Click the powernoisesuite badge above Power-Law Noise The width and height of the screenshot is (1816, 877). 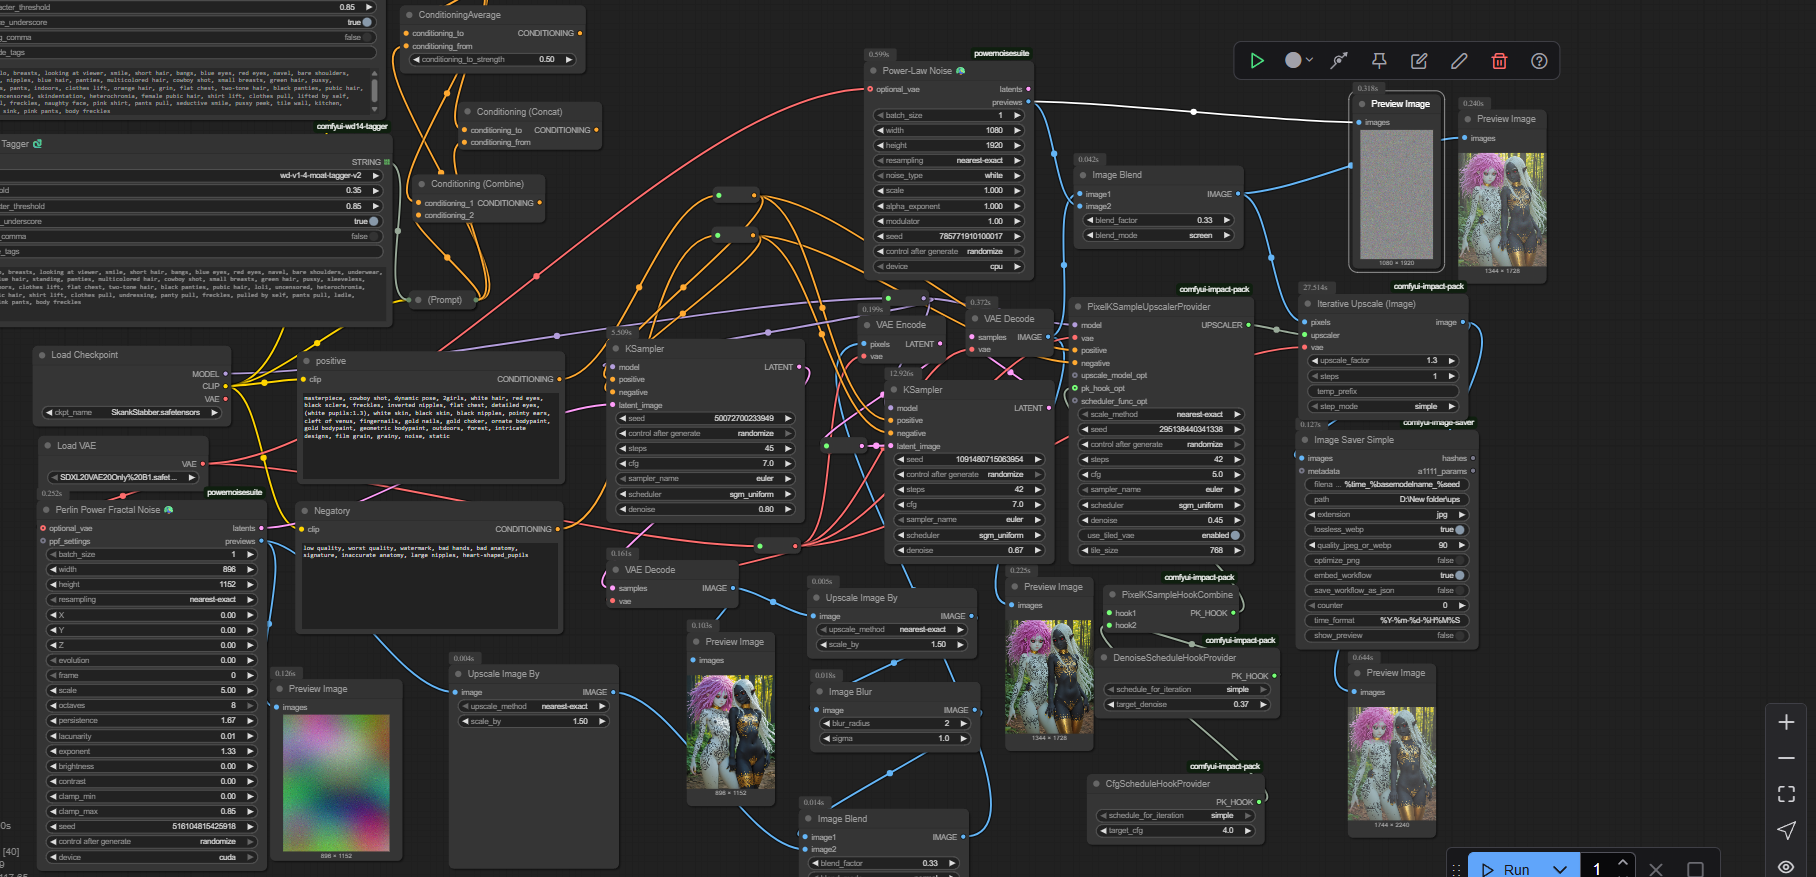coord(1001,53)
